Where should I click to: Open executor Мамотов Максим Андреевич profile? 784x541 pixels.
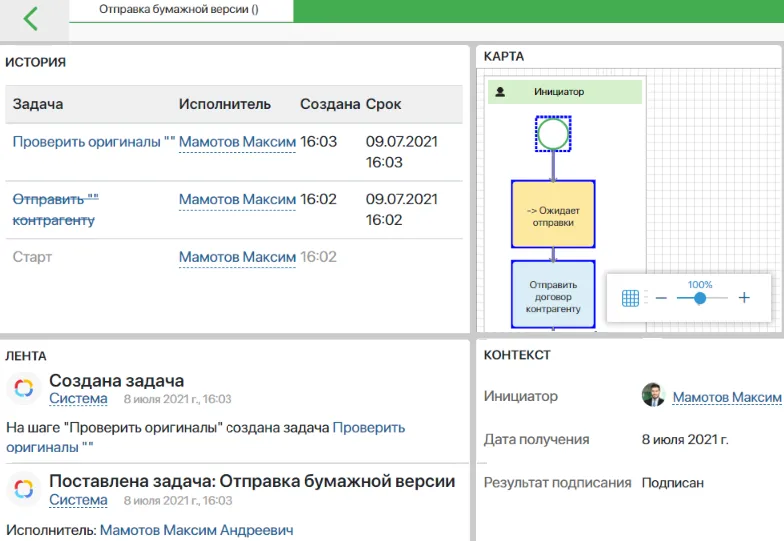click(196, 531)
